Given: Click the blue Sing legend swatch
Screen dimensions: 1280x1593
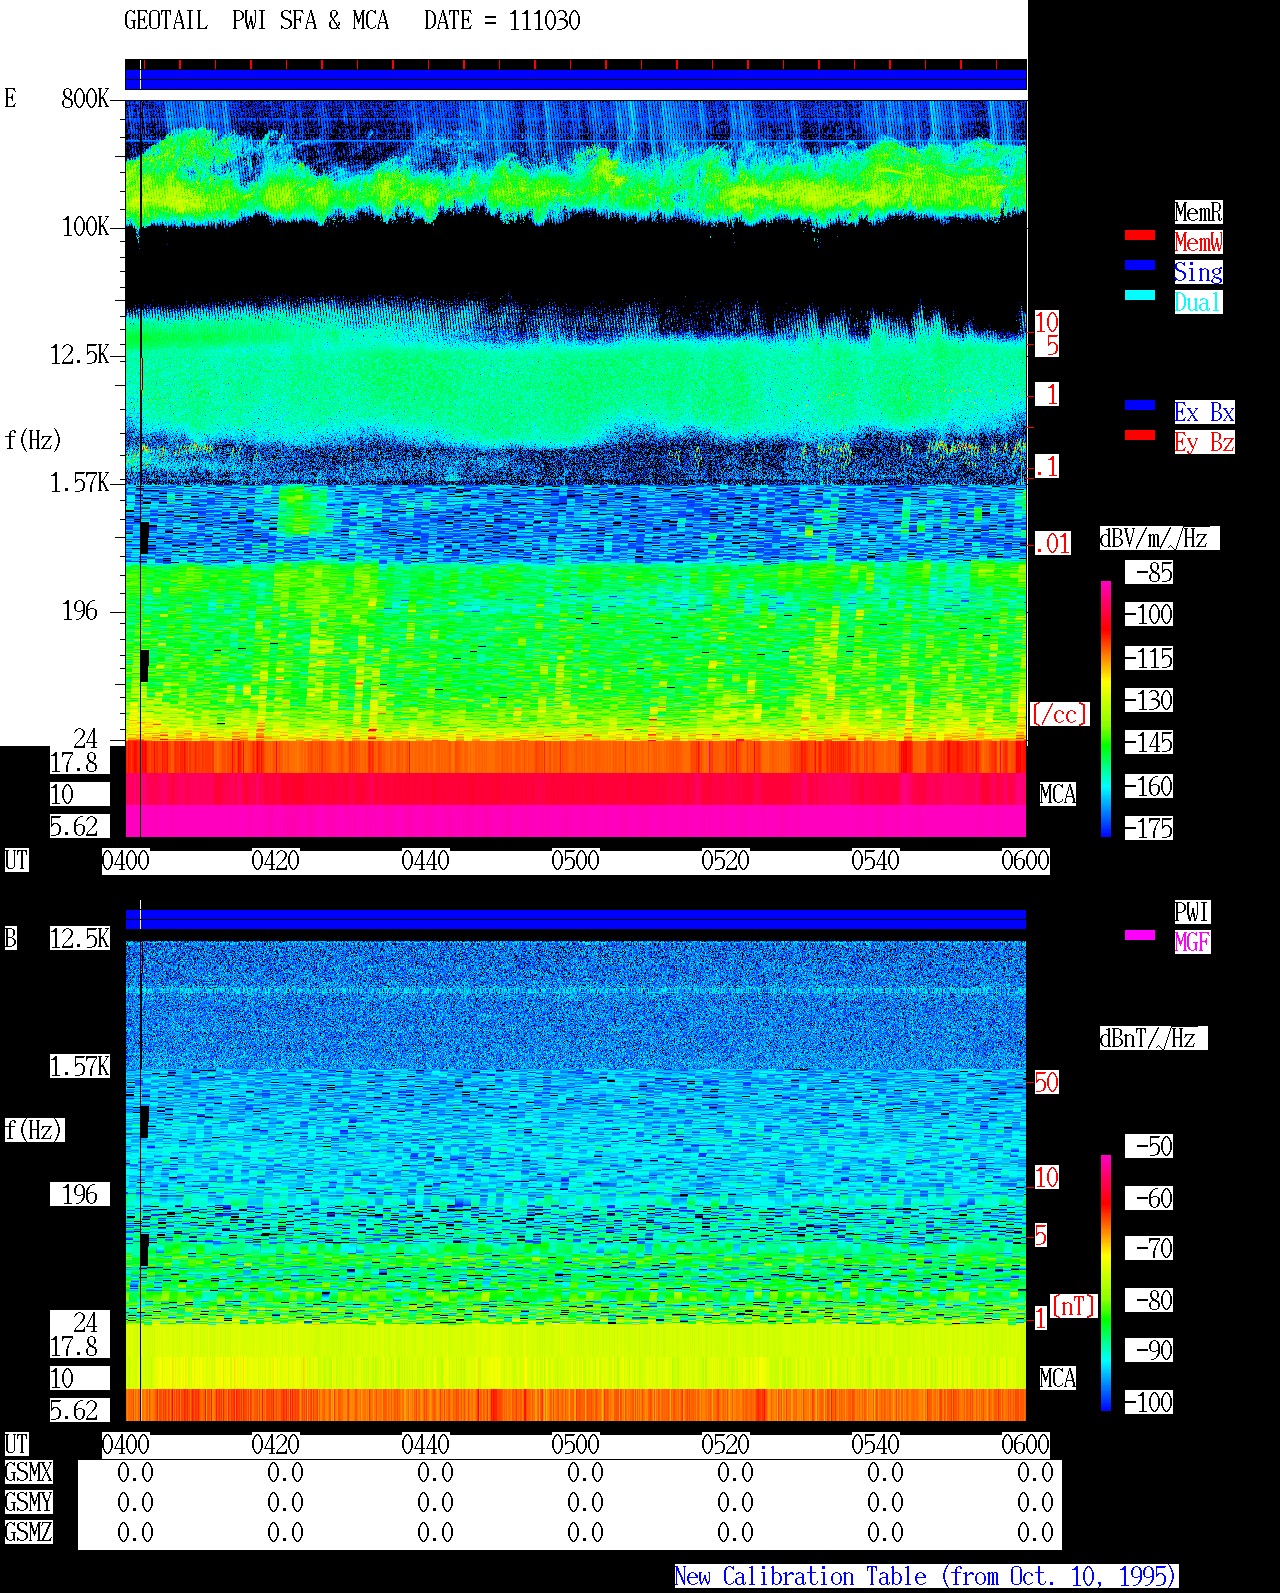Looking at the screenshot, I should click(x=1140, y=265).
